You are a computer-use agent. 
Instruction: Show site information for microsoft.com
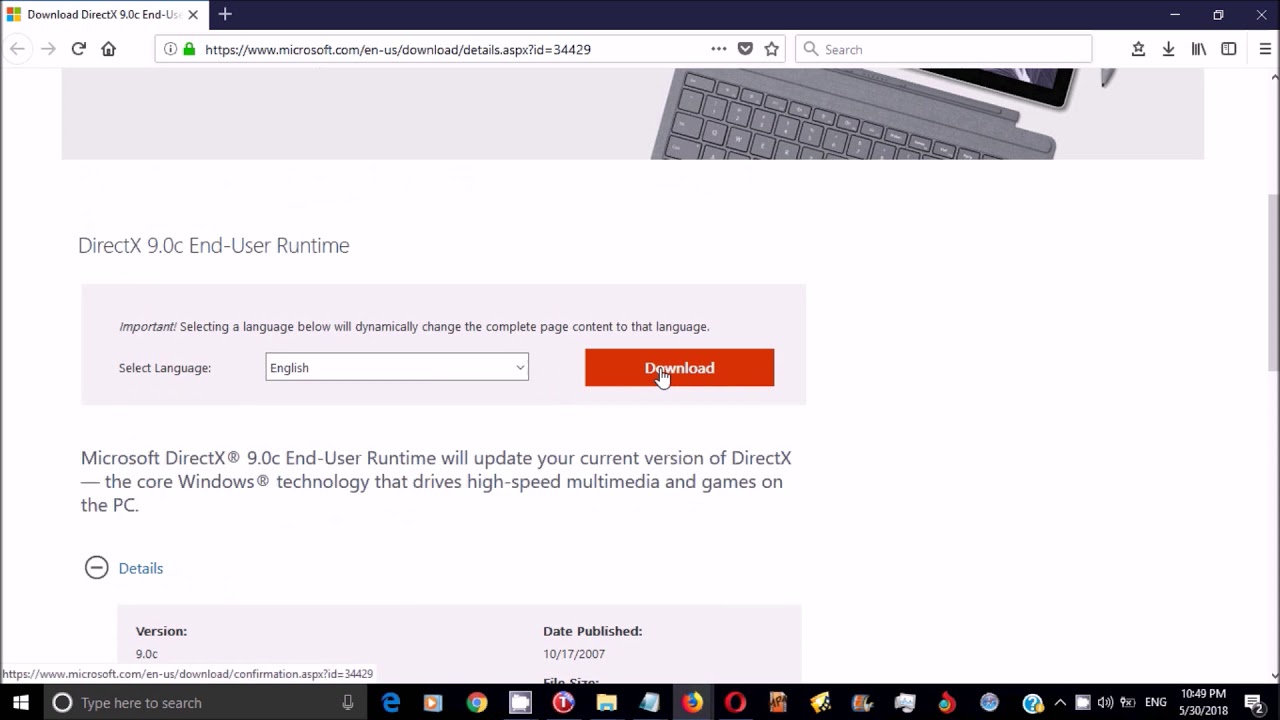click(x=170, y=49)
